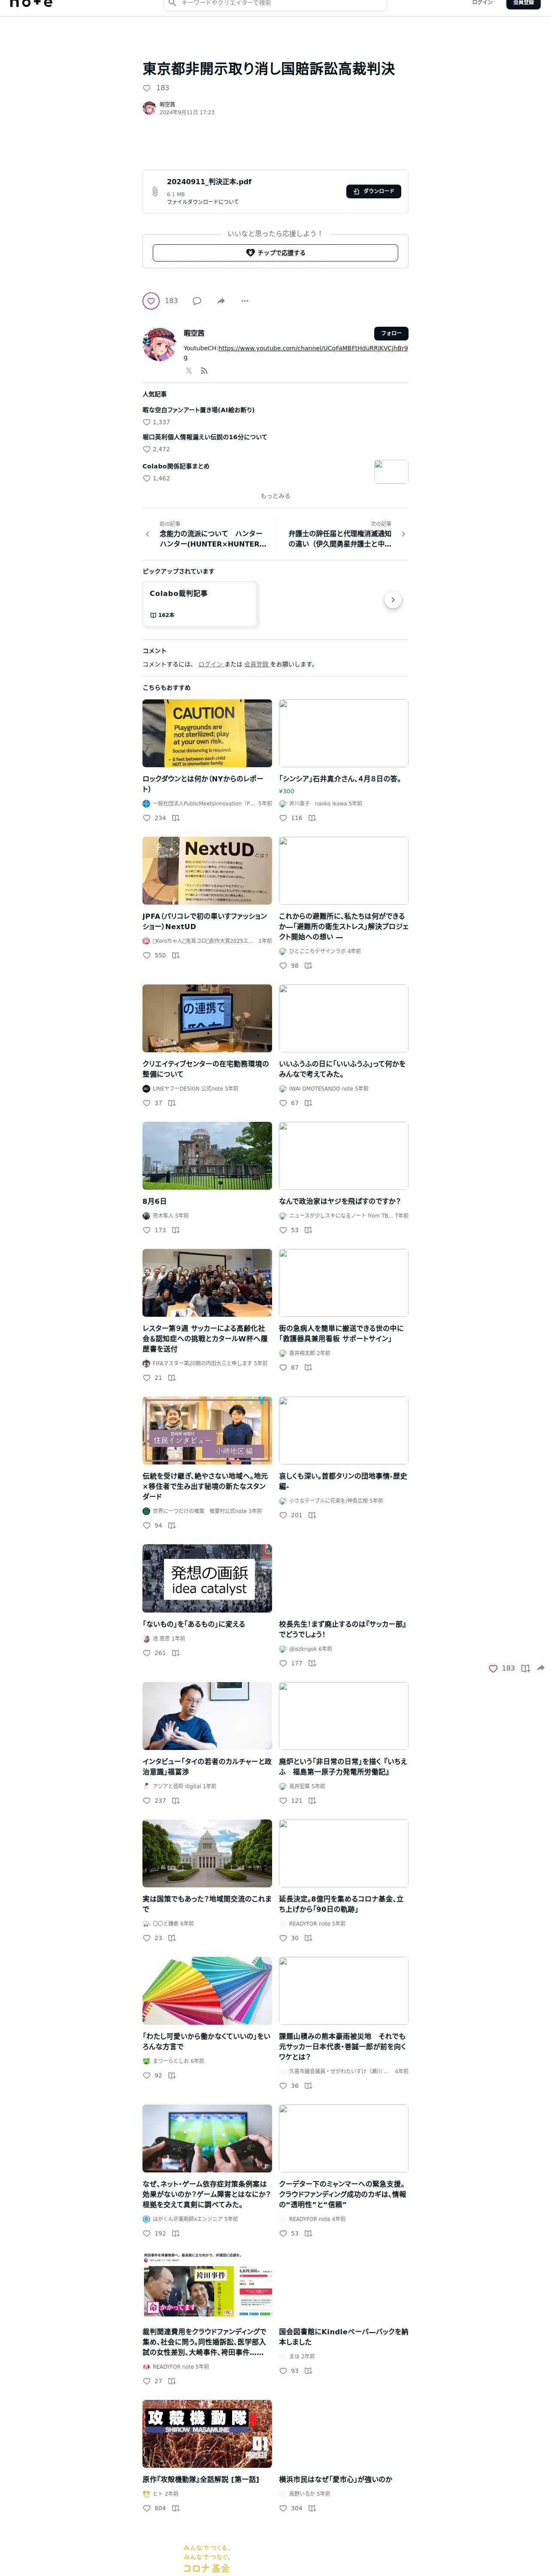The height and width of the screenshot is (2576, 551).
Task: Like the ロックダウンとは何か article (234 hearts)
Action: (147, 818)
